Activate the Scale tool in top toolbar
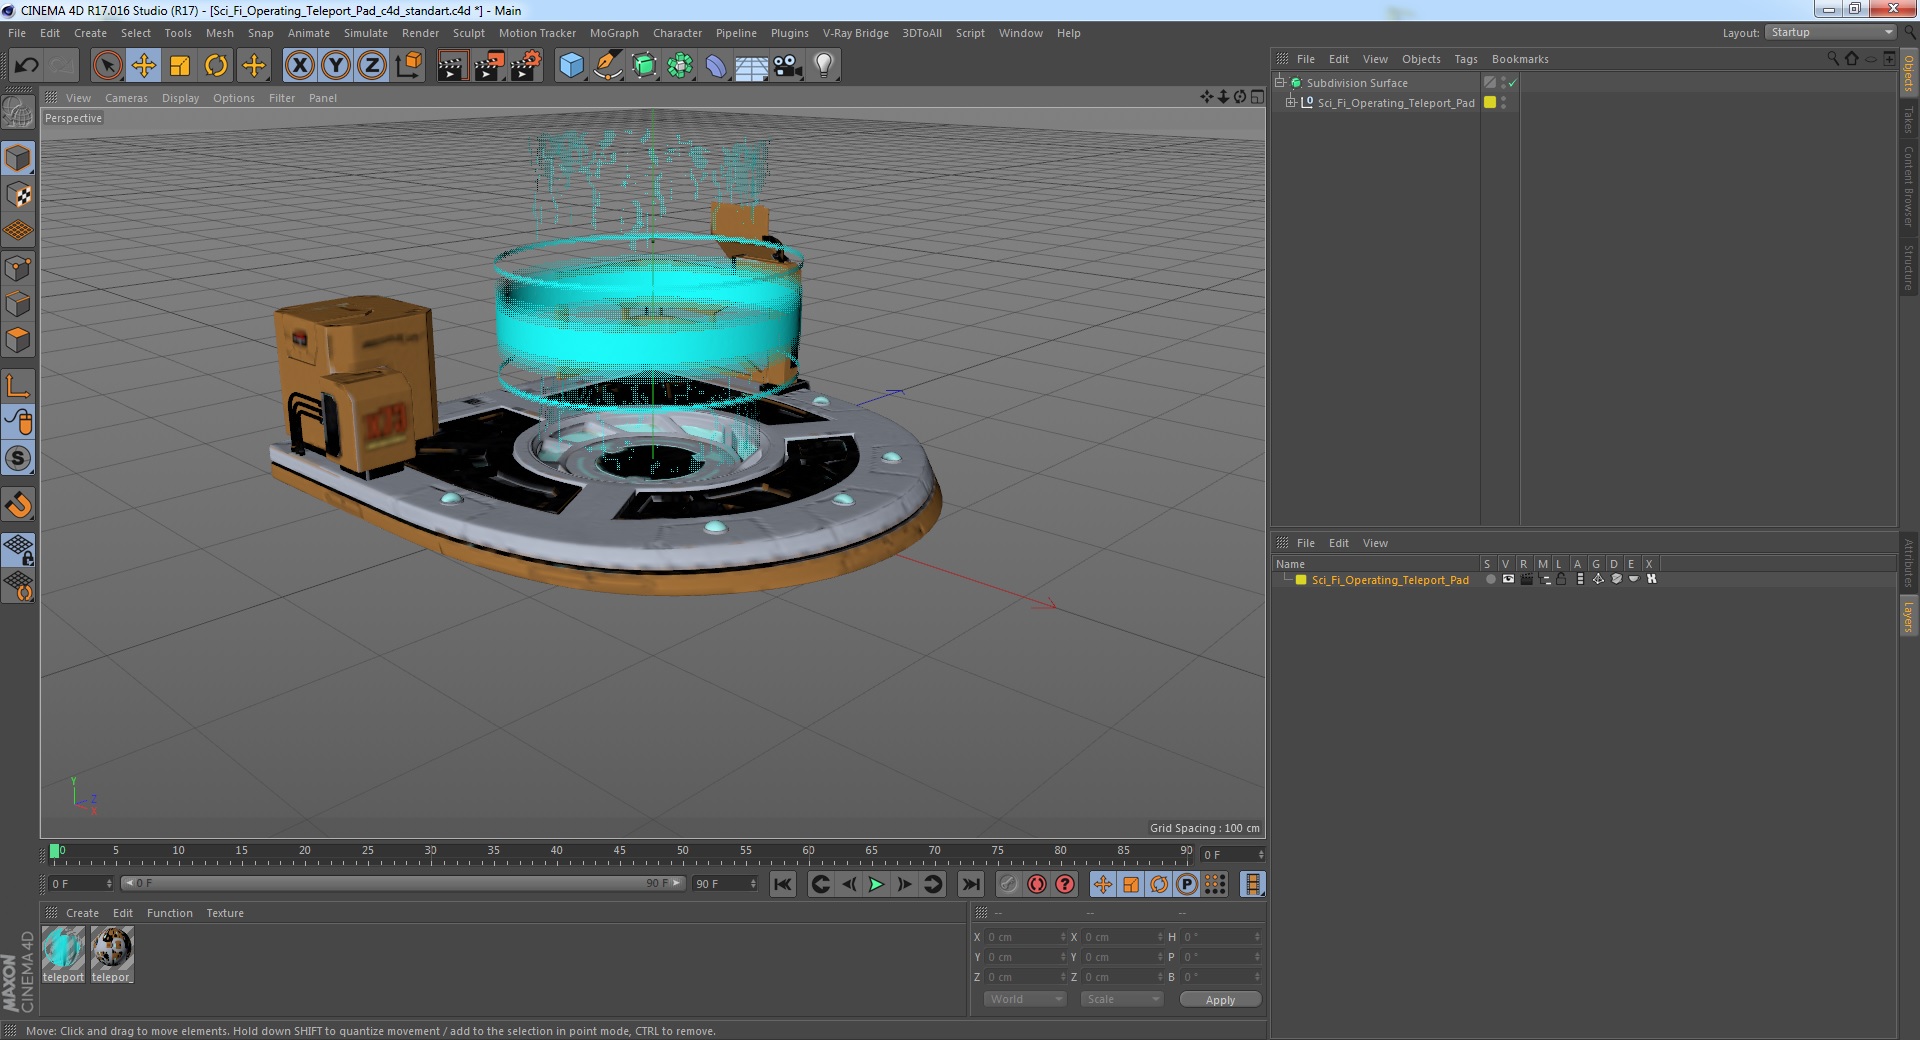 pyautogui.click(x=180, y=66)
